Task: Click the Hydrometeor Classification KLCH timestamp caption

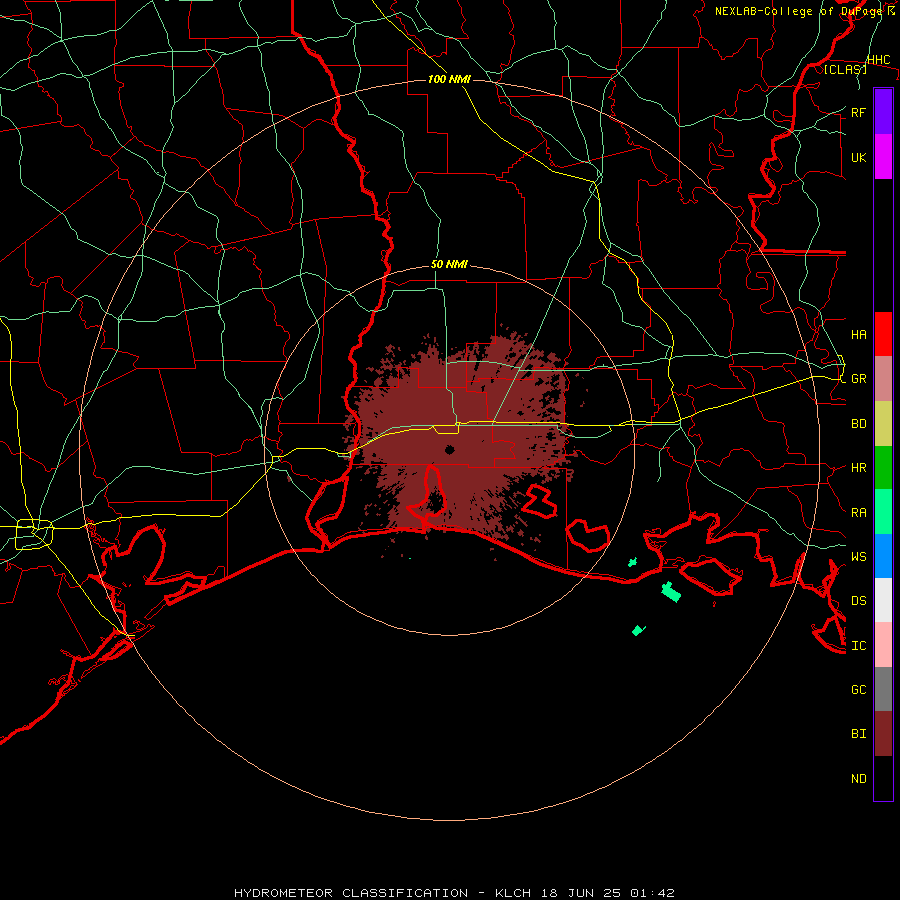Action: point(455,893)
